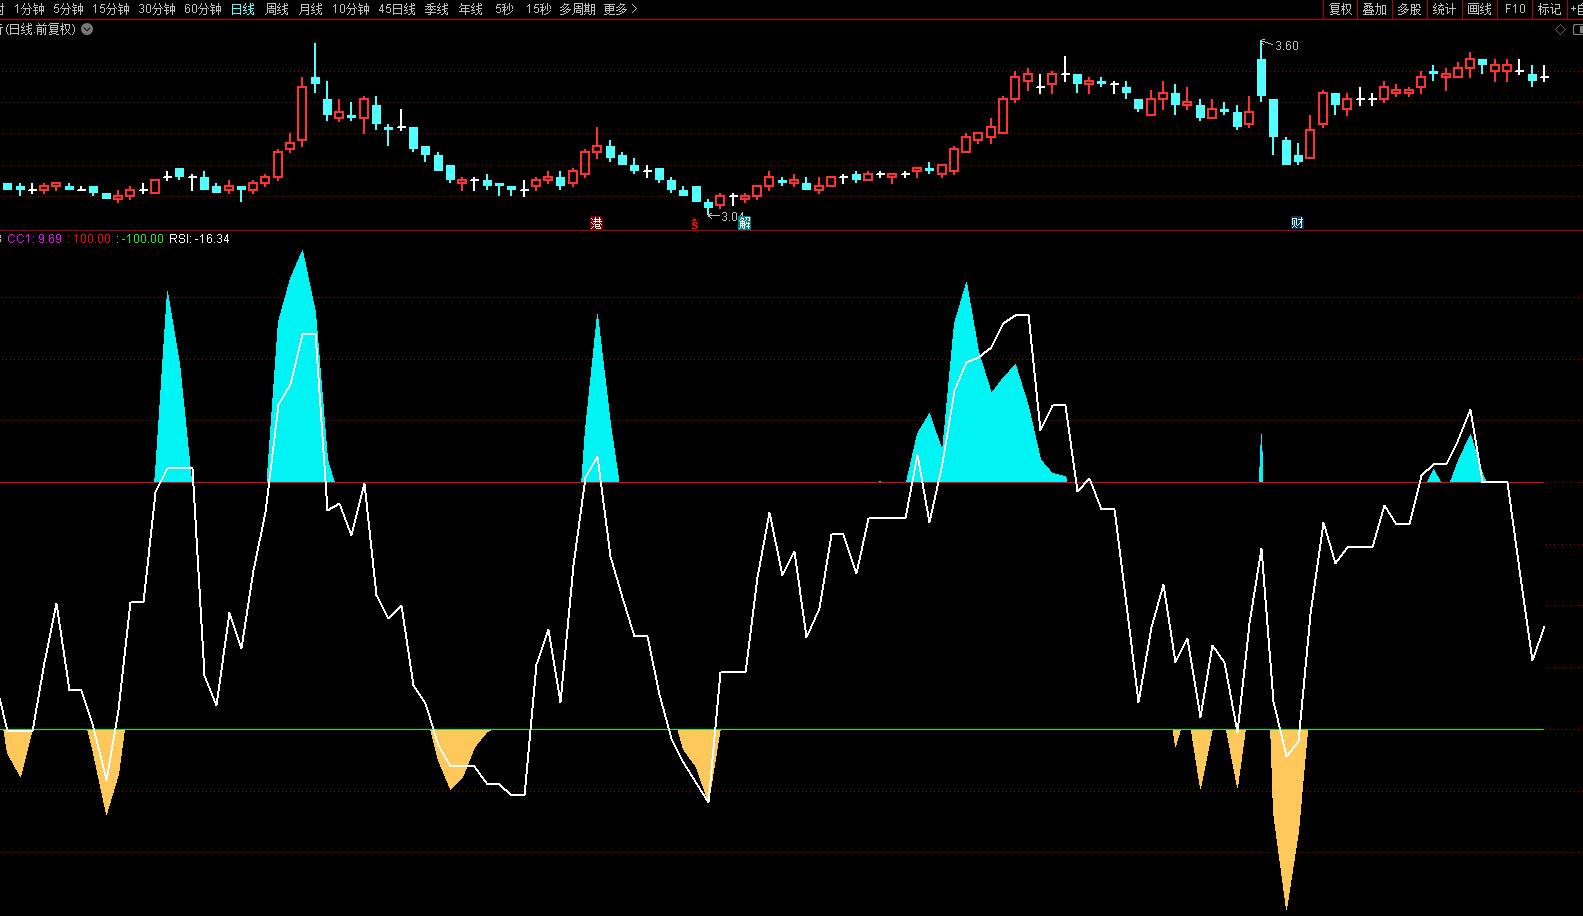1583x916 pixels.
Task: Toggle 复权 price adjustment
Action: pyautogui.click(x=1340, y=9)
